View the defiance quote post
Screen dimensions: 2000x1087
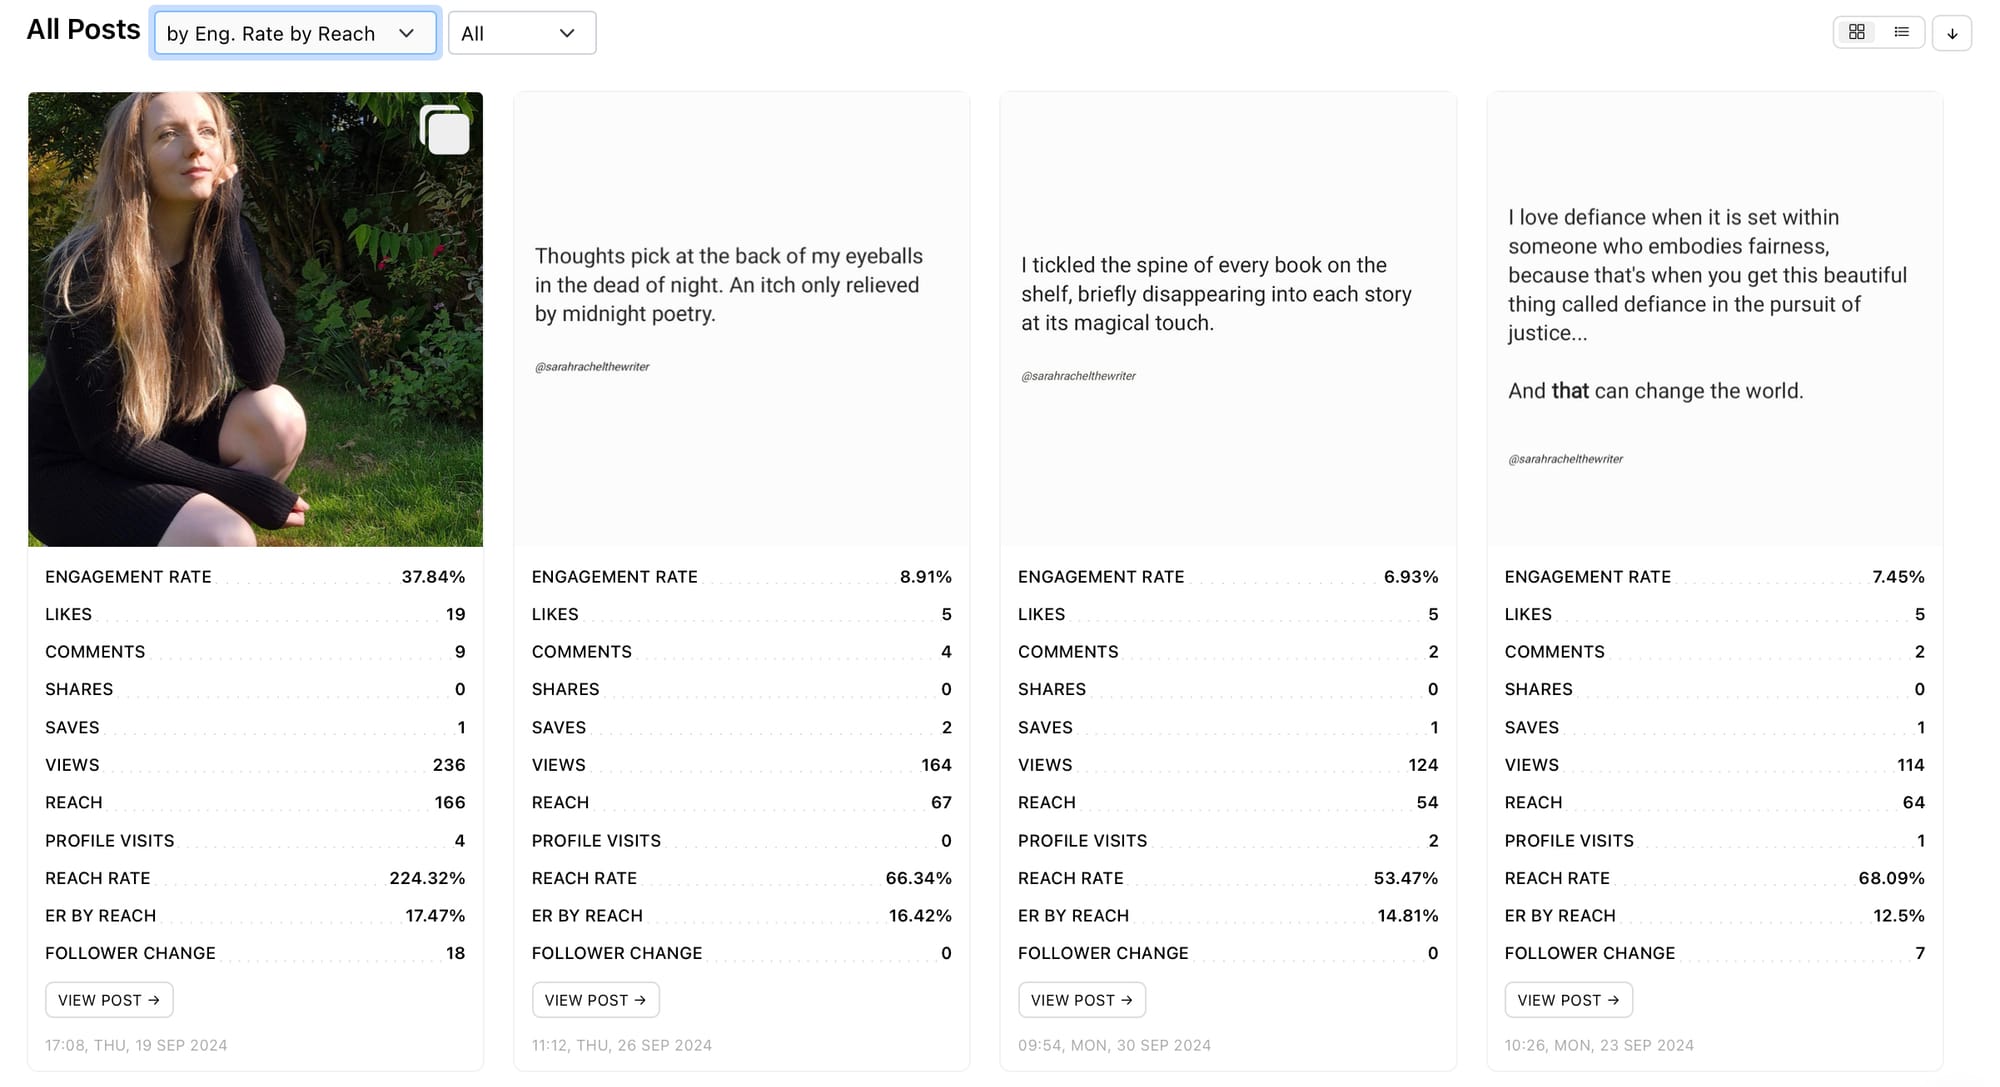(x=1567, y=999)
